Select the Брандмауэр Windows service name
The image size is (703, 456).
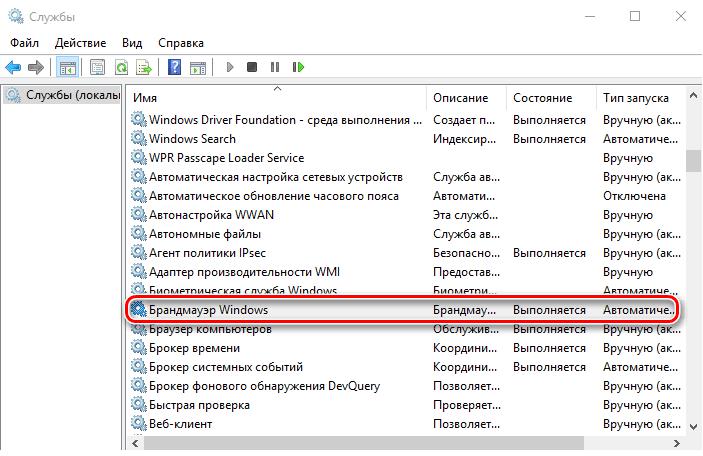(x=208, y=309)
